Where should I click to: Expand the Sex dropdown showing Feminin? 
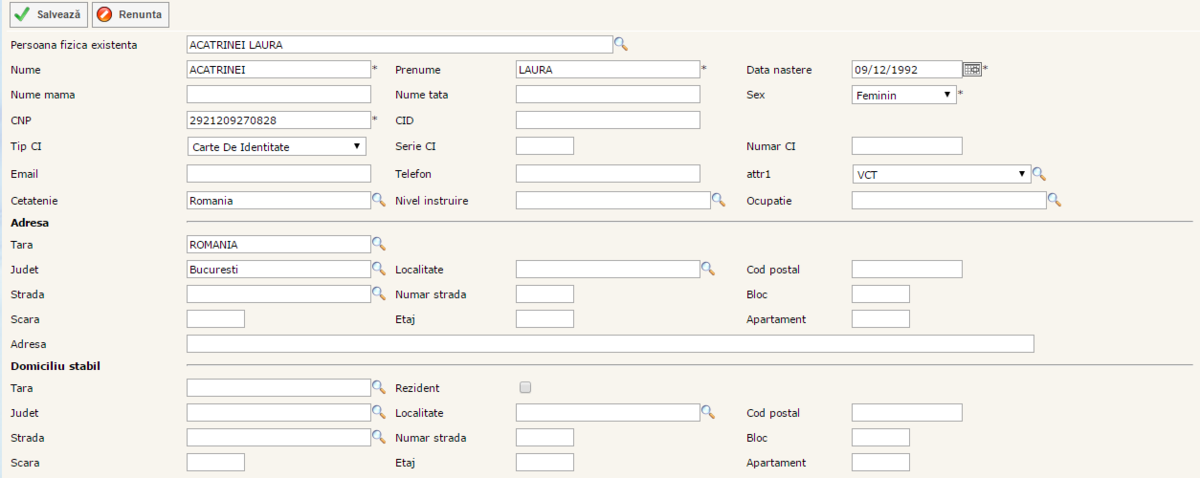(904, 95)
